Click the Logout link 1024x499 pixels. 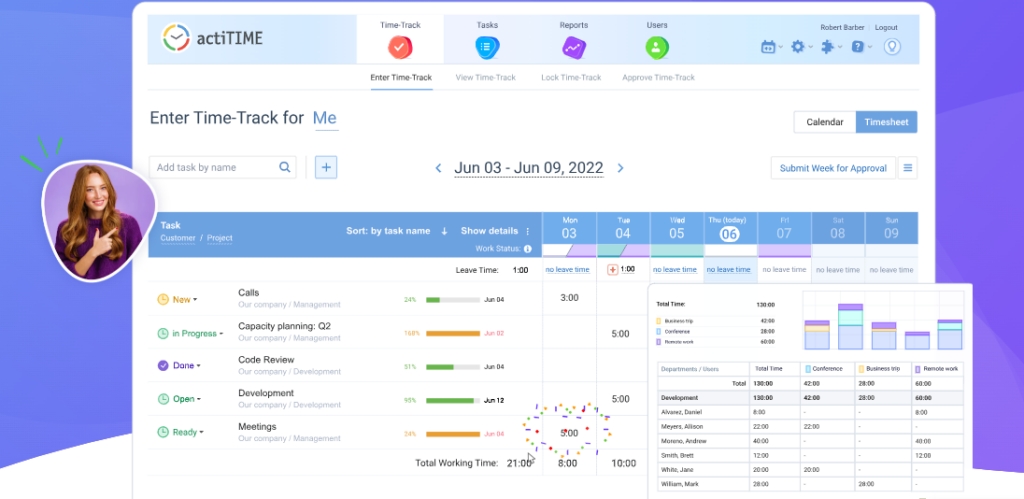(886, 27)
